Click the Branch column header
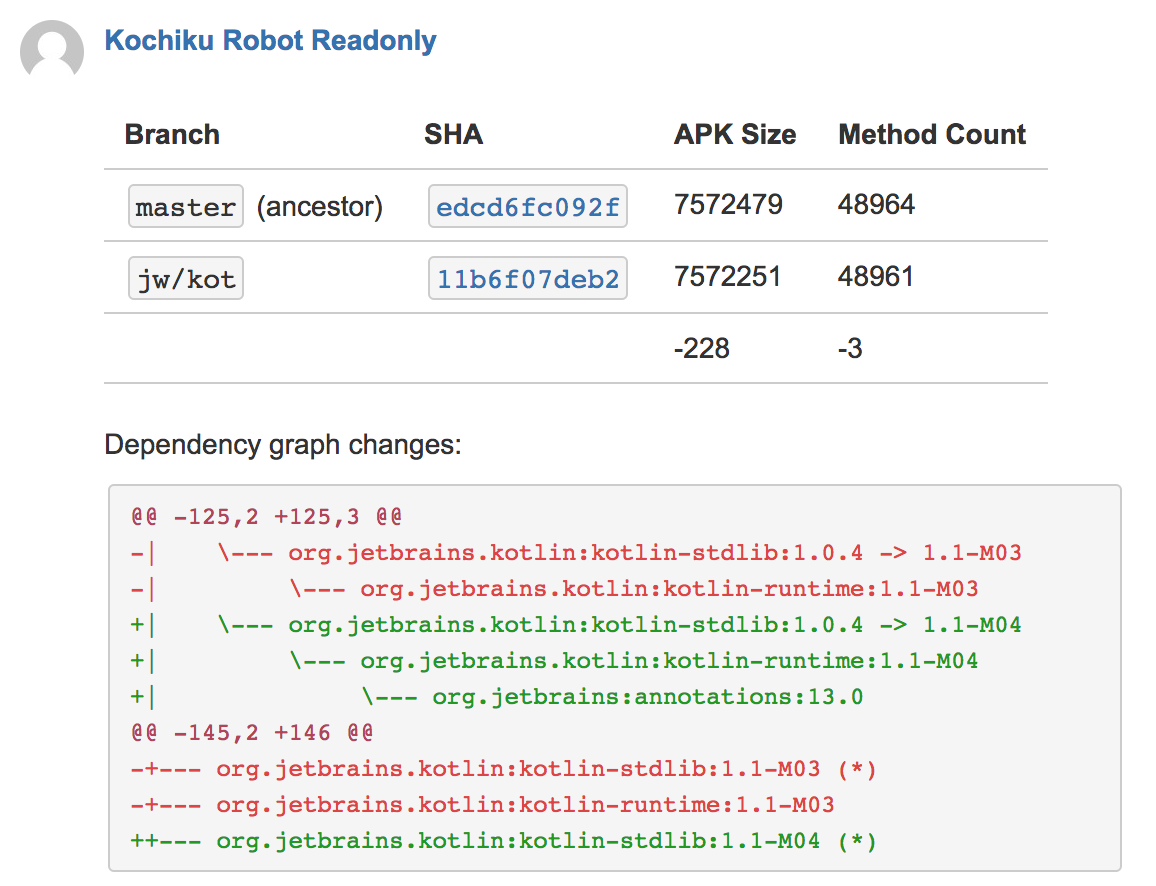1156x886 pixels. click(172, 135)
